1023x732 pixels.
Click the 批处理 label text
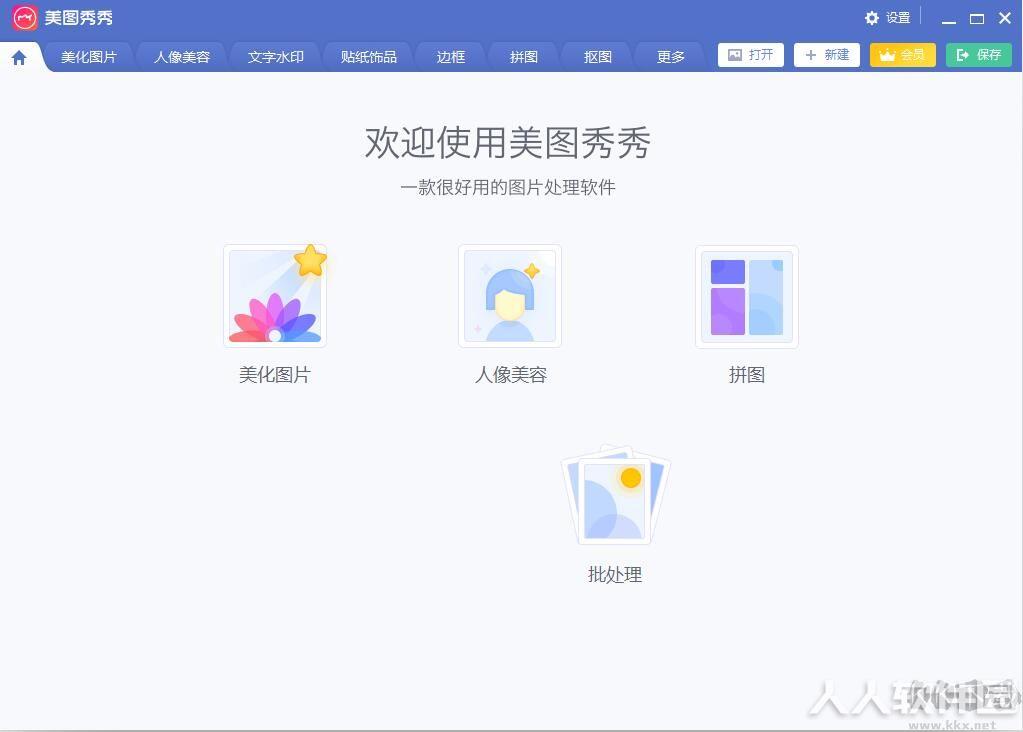[615, 575]
